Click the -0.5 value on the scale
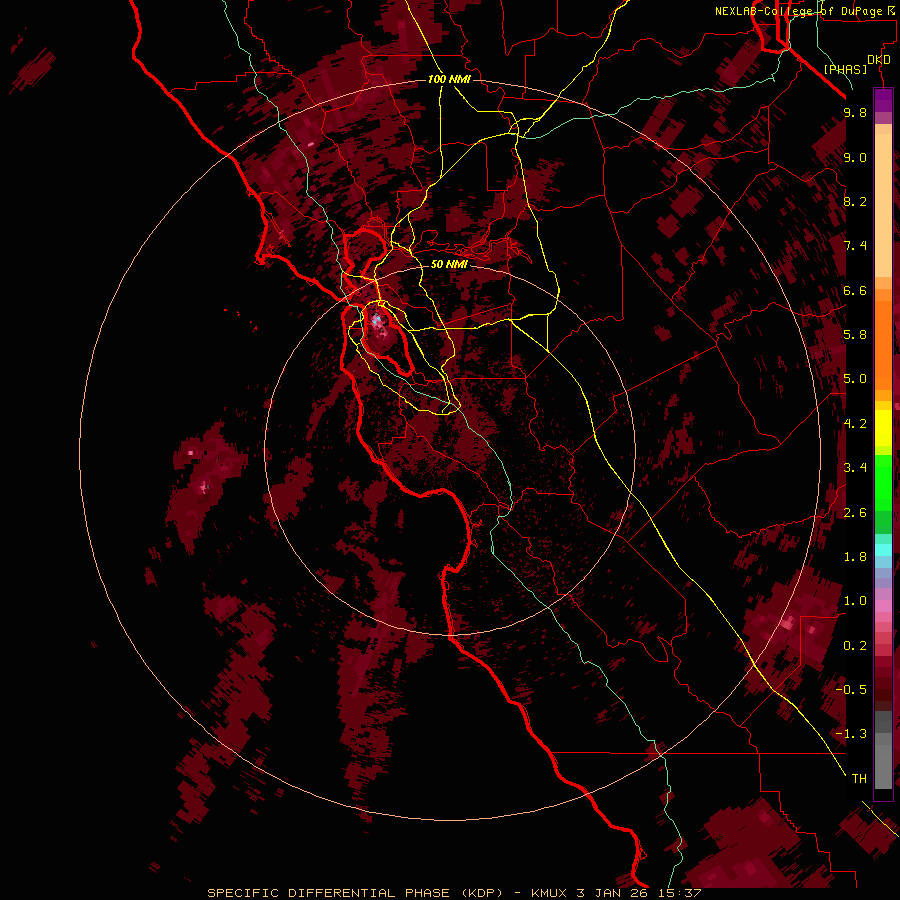Viewport: 900px width, 900px height. (851, 690)
